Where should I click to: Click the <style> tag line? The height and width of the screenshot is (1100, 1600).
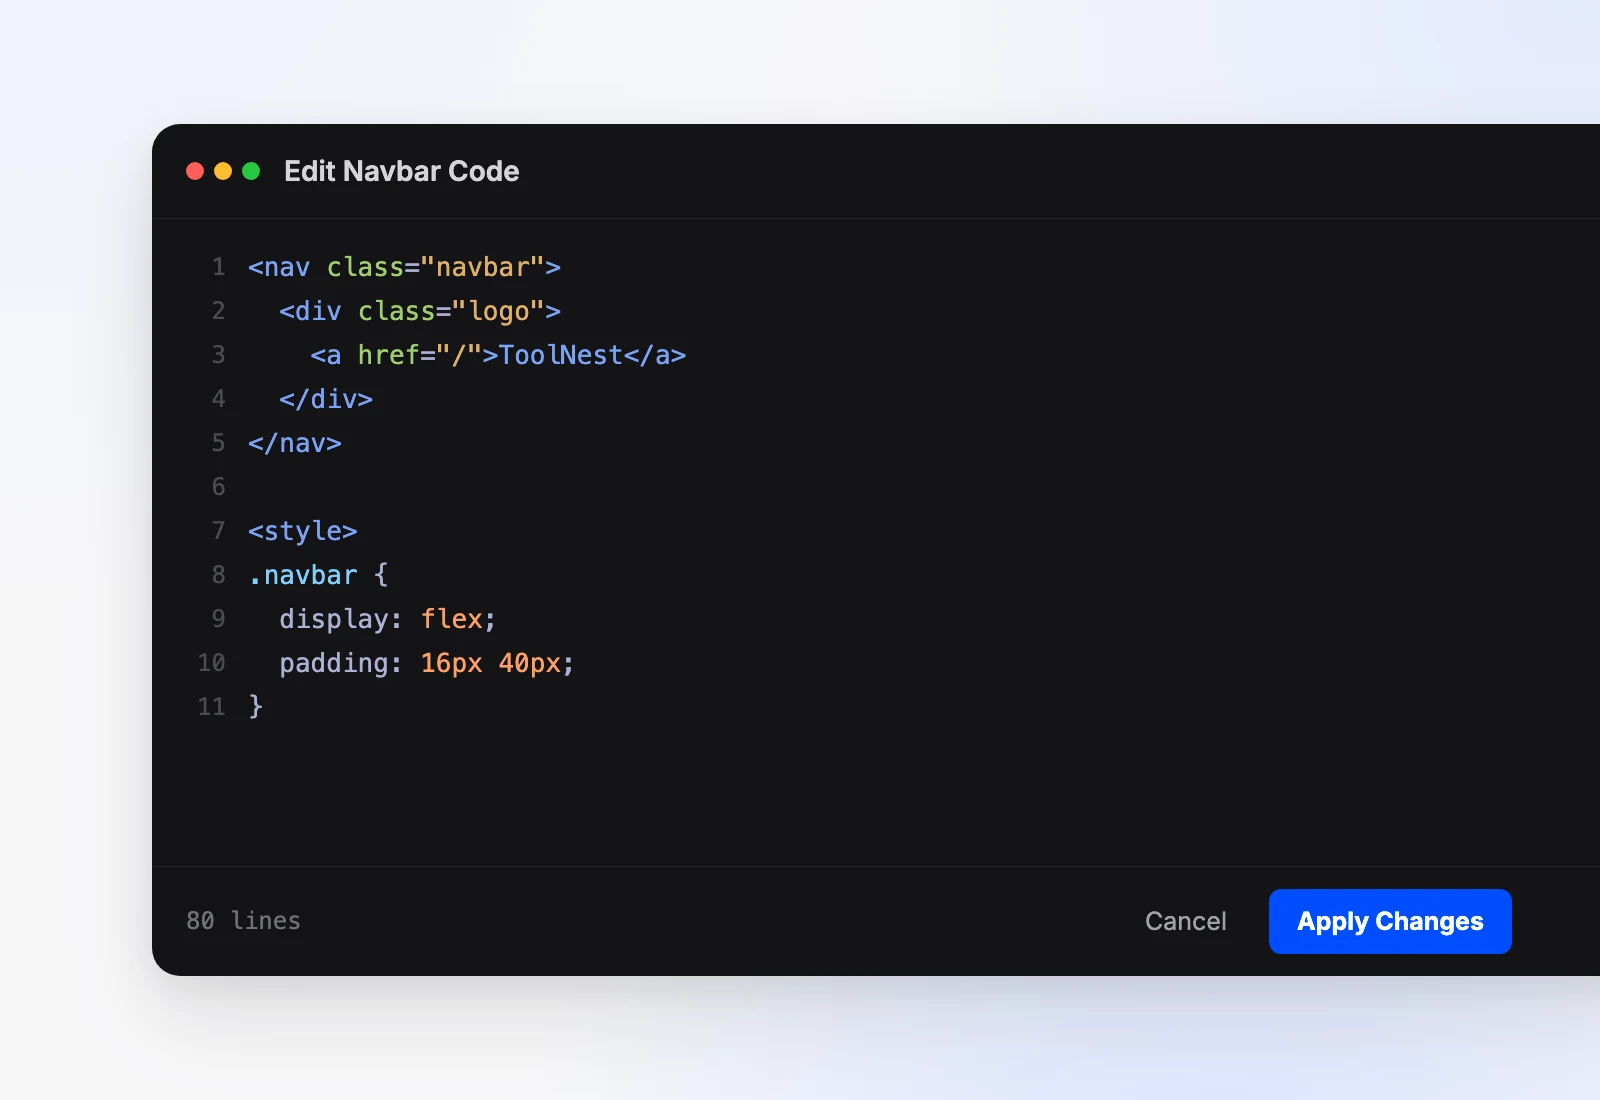click(x=303, y=531)
